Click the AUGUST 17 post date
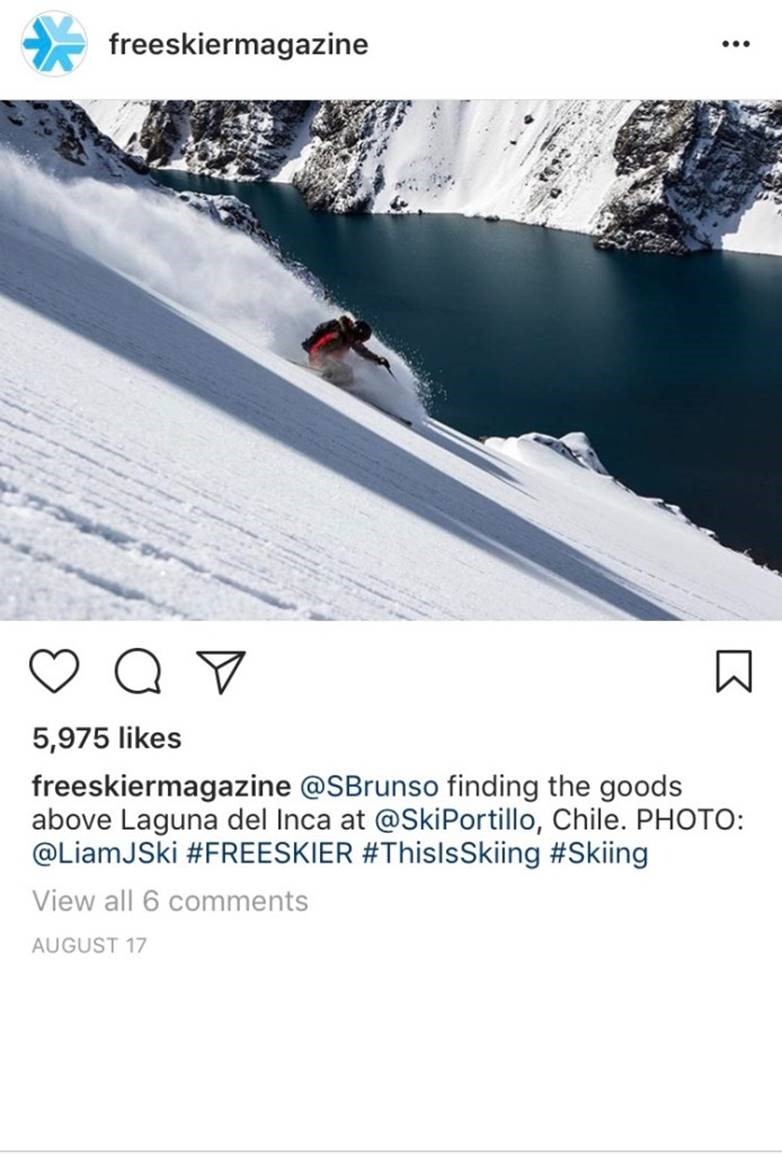Viewport: 782px width, 1154px height. (x=89, y=945)
